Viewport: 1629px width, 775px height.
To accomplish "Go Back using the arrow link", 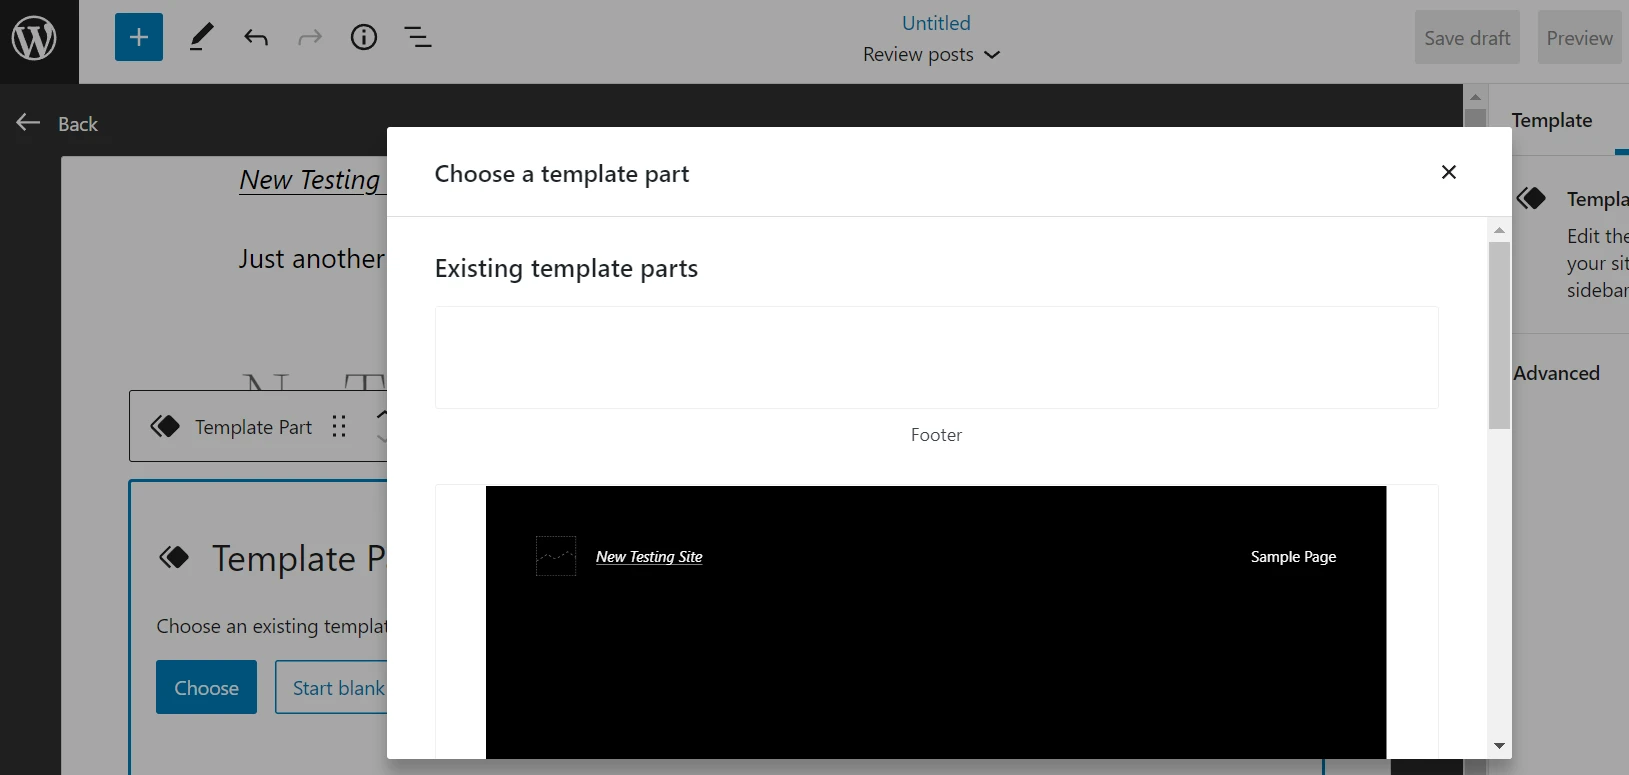I will (57, 123).
